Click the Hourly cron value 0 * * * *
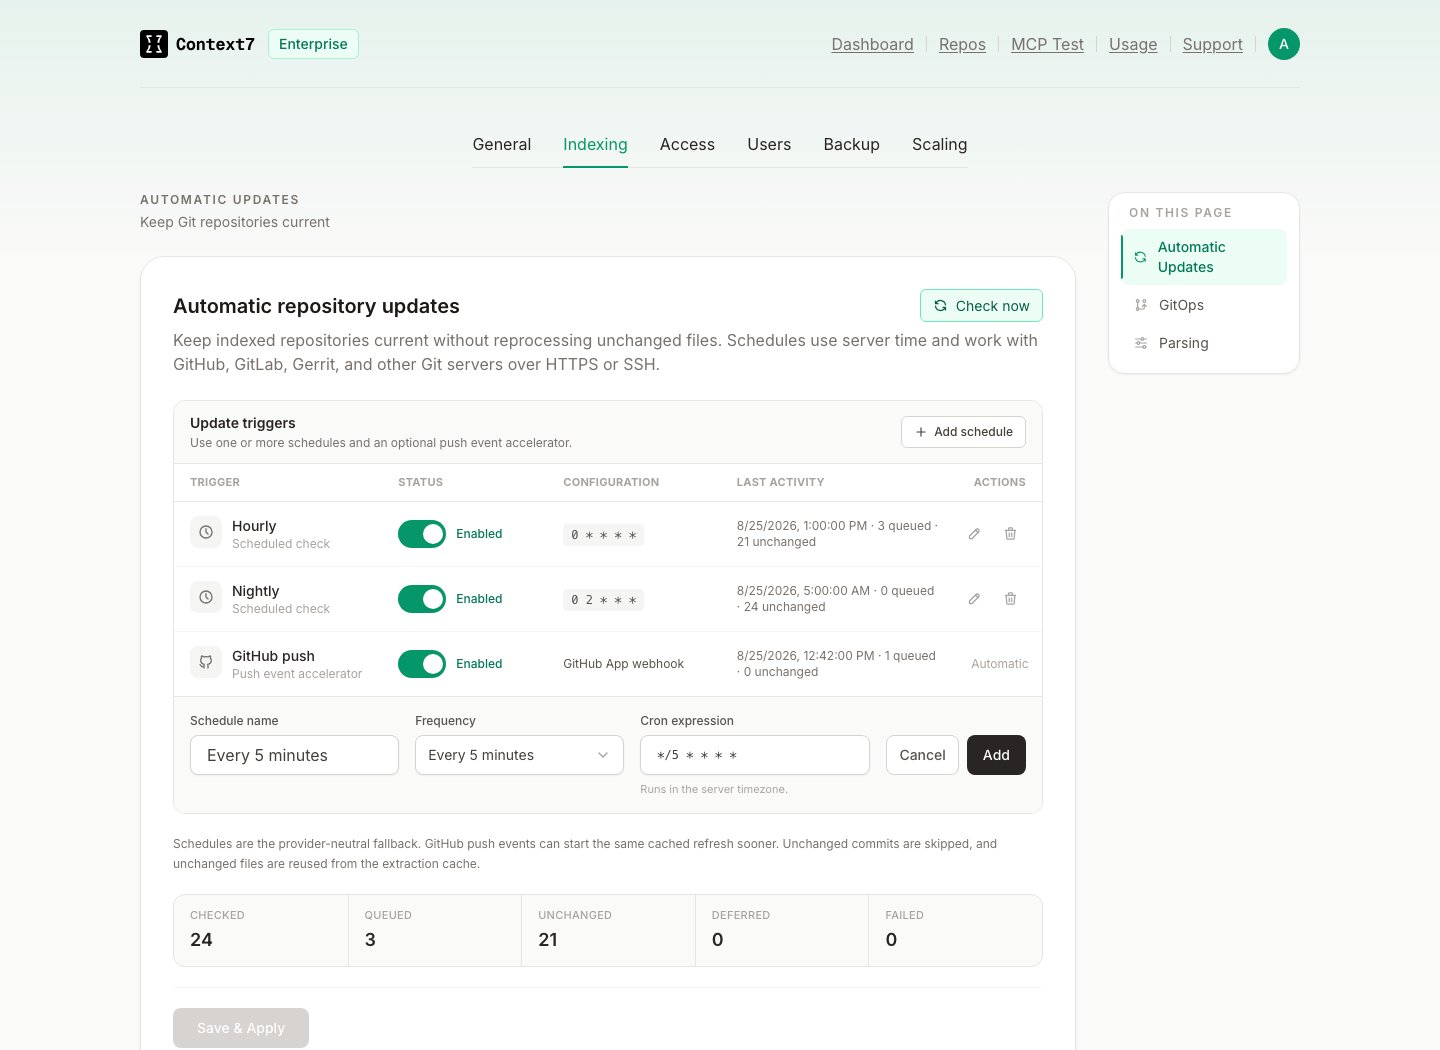The height and width of the screenshot is (1050, 1440). pyautogui.click(x=603, y=535)
